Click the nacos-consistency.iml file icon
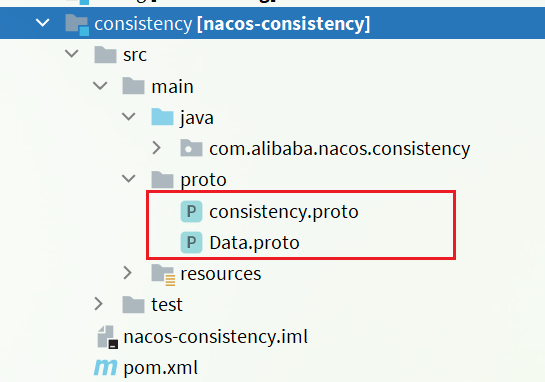This screenshot has height=382, width=545. (x=107, y=337)
